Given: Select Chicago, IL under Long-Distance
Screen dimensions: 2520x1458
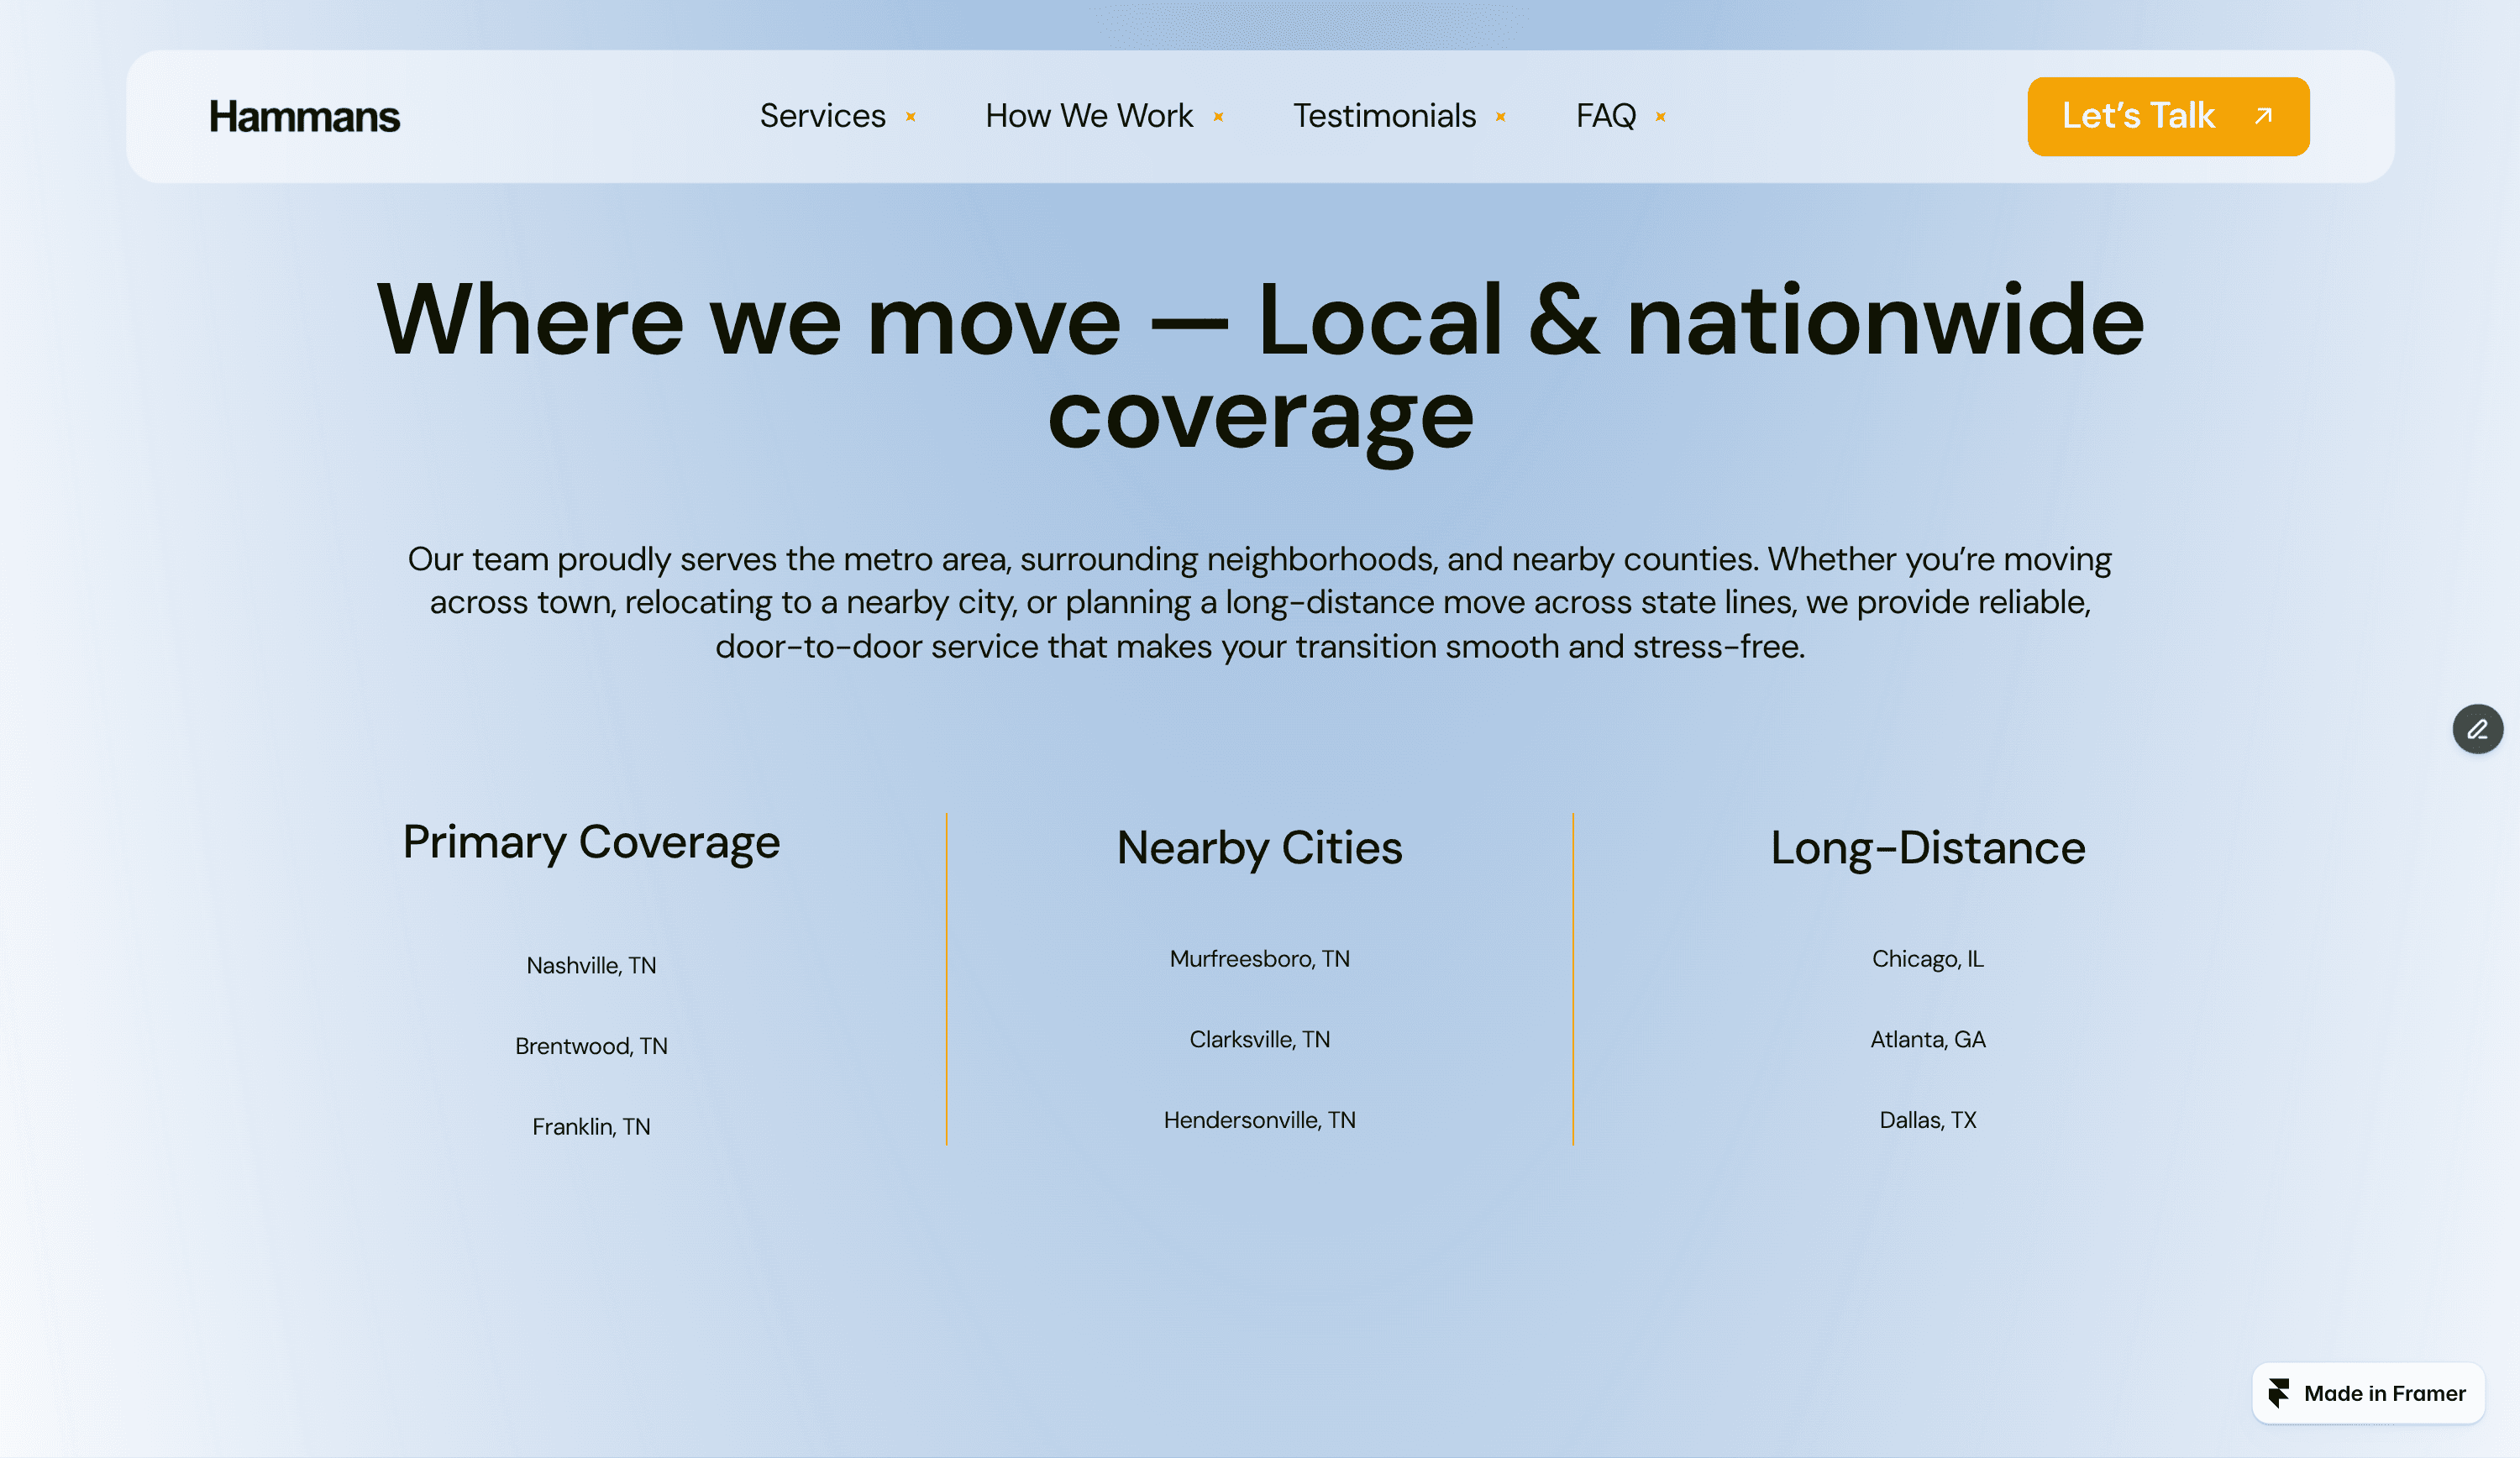Looking at the screenshot, I should click(1927, 958).
